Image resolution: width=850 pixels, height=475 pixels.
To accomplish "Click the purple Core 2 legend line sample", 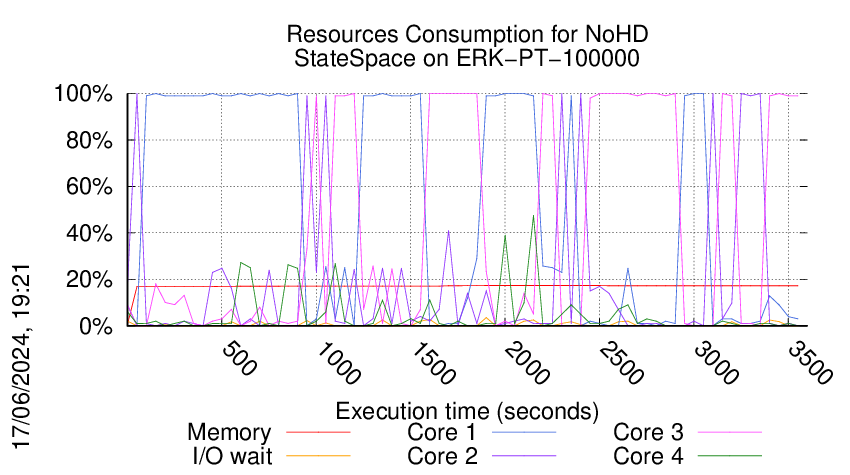I will point(524,455).
